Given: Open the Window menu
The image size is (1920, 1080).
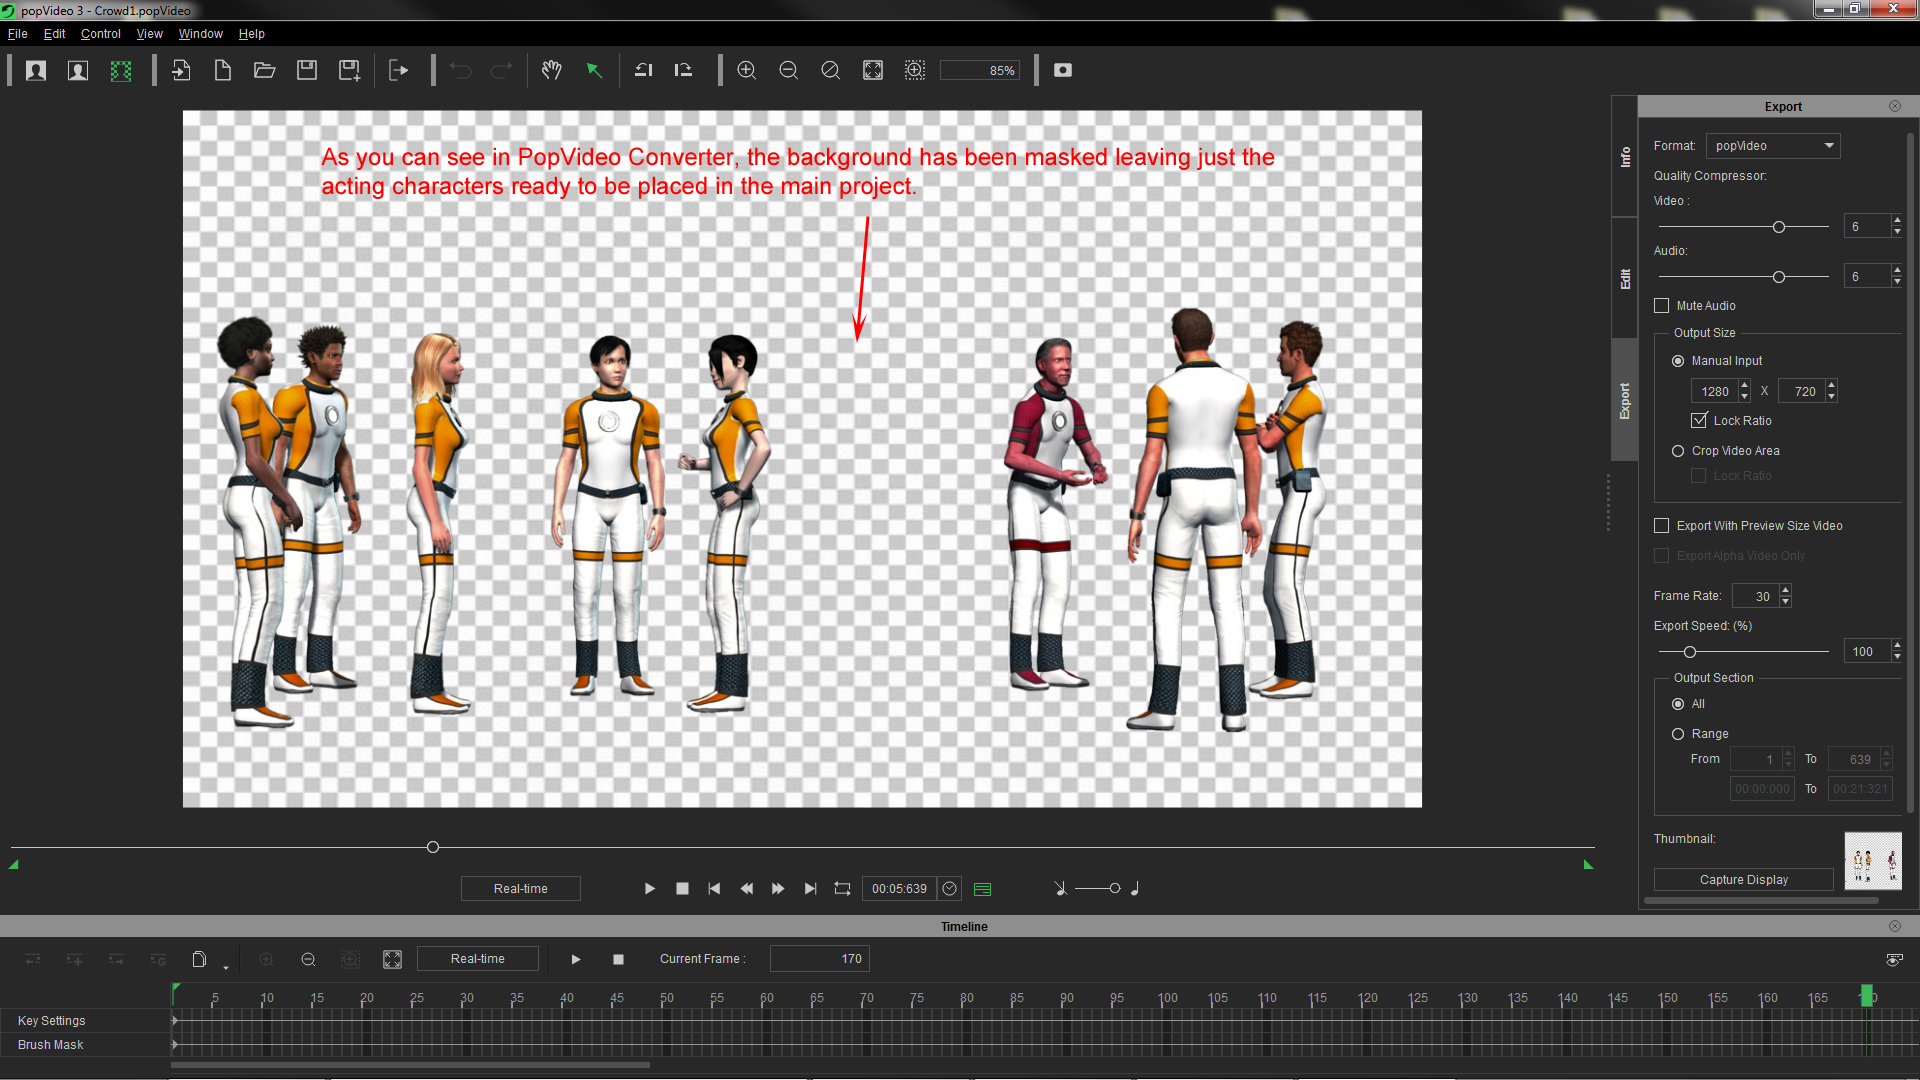Looking at the screenshot, I should click(200, 34).
